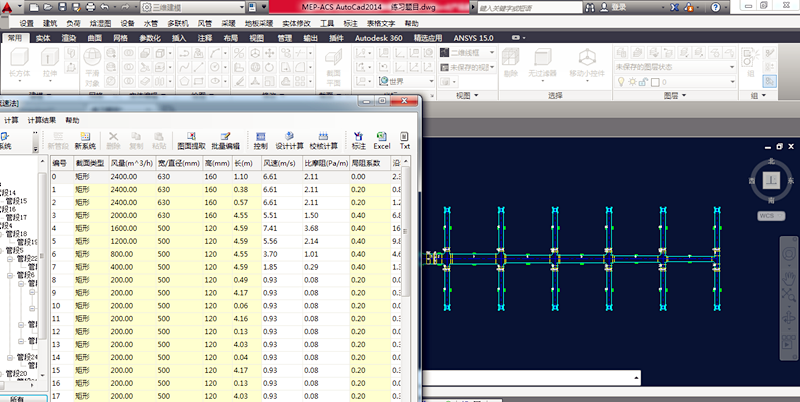
Task: Click the New file icon in quick access bar
Action: pyautogui.click(x=34, y=7)
